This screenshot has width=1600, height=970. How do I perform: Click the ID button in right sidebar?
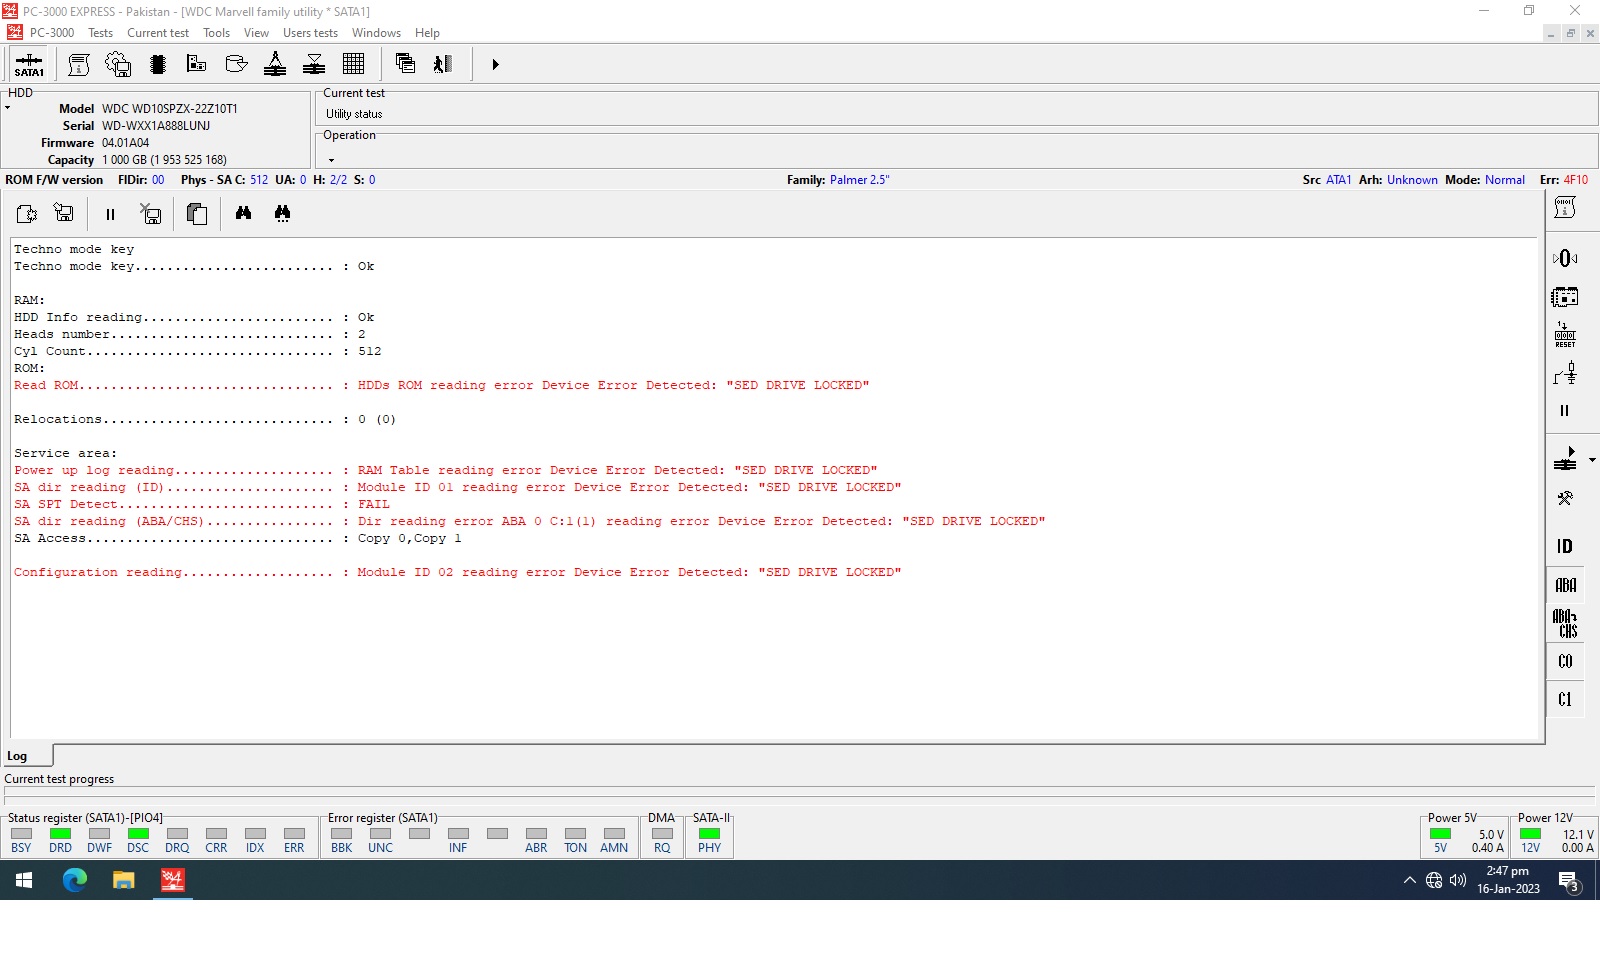1565,547
